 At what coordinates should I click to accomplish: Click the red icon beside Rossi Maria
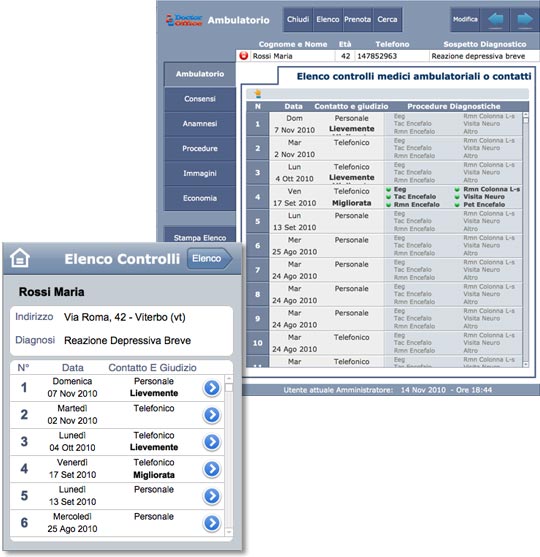[244, 56]
